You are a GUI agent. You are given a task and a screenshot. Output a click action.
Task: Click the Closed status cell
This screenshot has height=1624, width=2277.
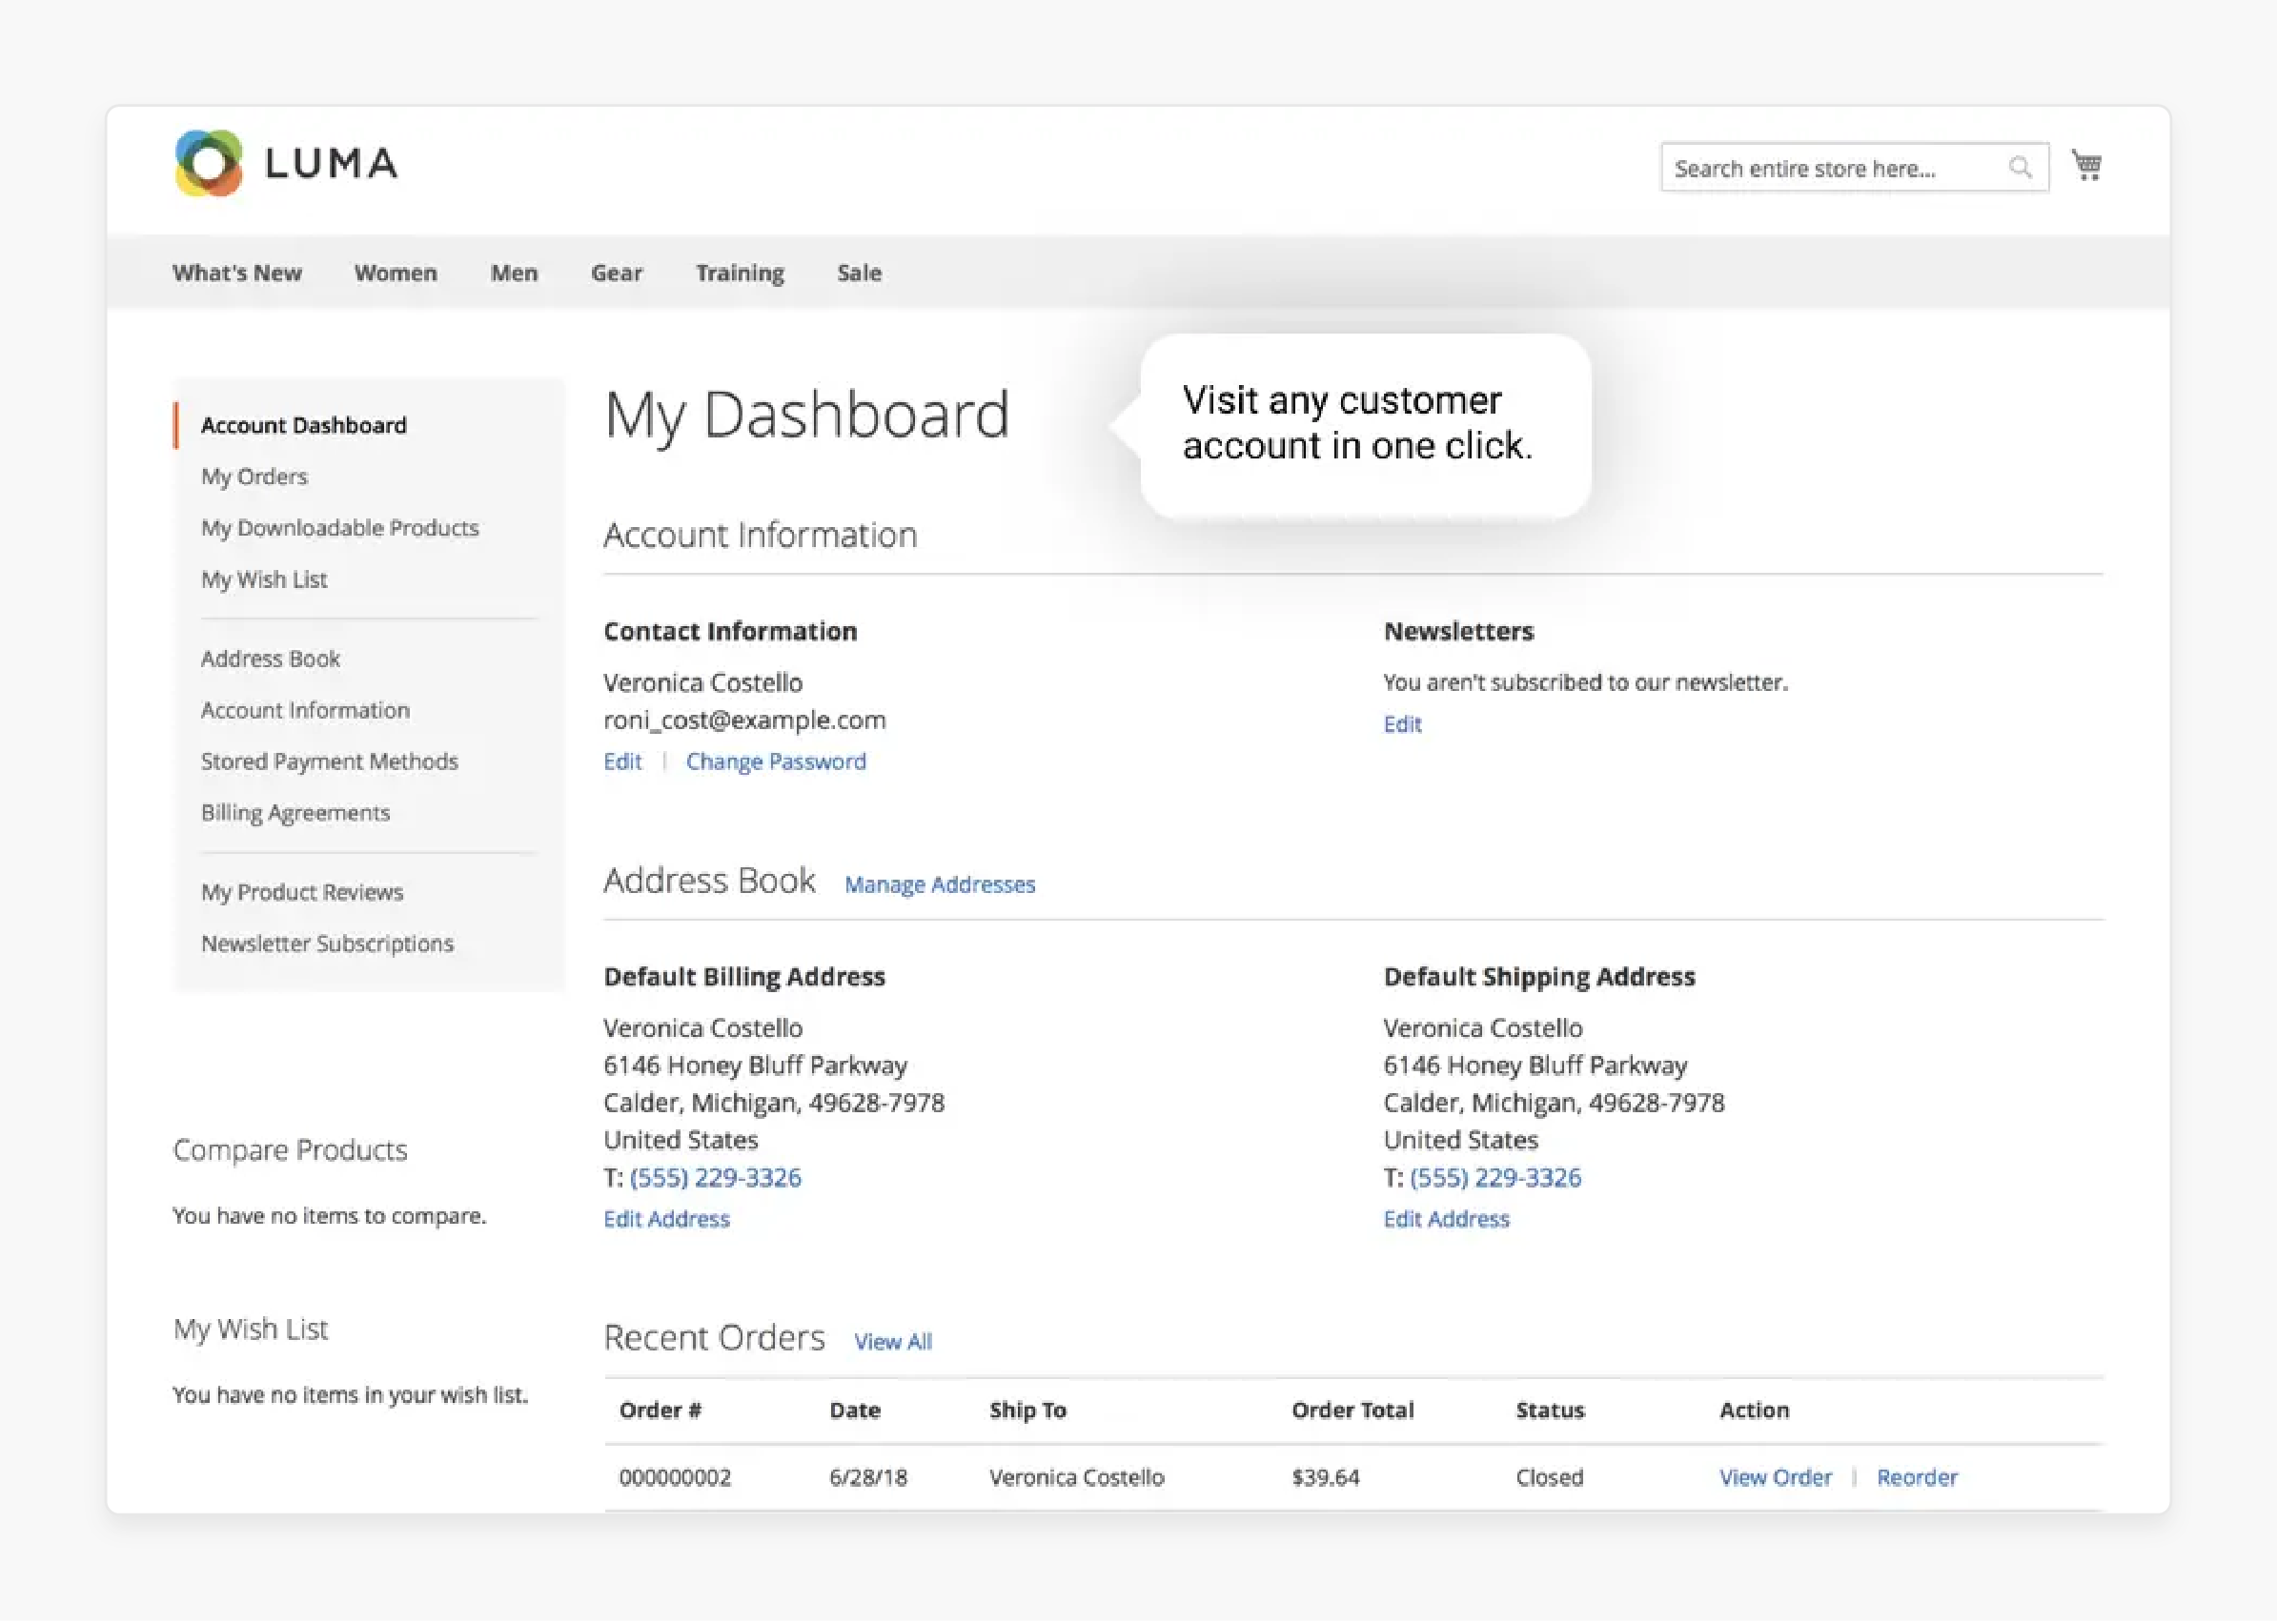coord(1549,1479)
